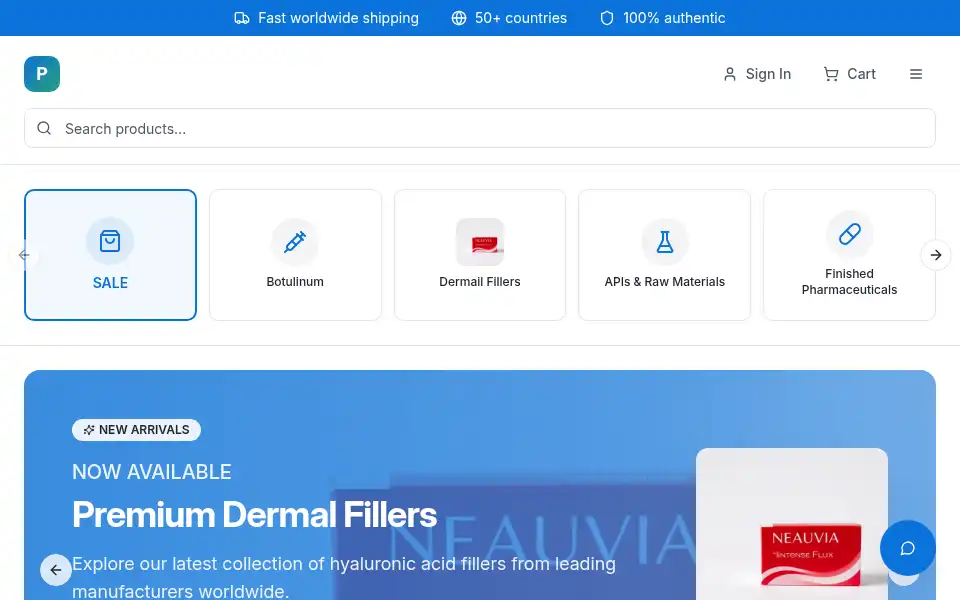Select the SALE category card
This screenshot has width=960, height=600.
(x=110, y=255)
